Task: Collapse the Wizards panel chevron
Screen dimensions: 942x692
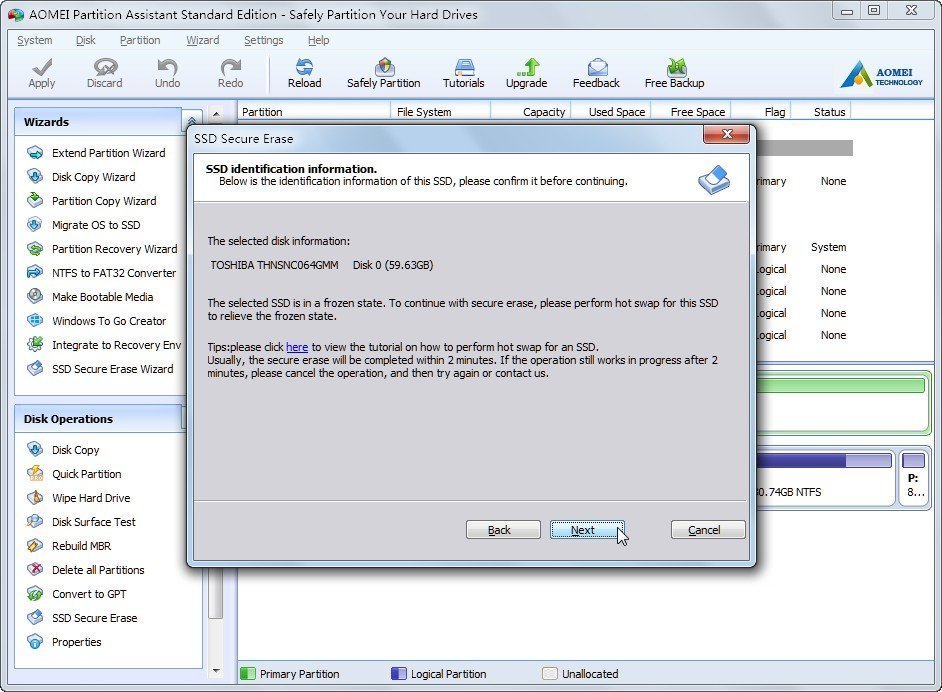Action: pyautogui.click(x=192, y=121)
